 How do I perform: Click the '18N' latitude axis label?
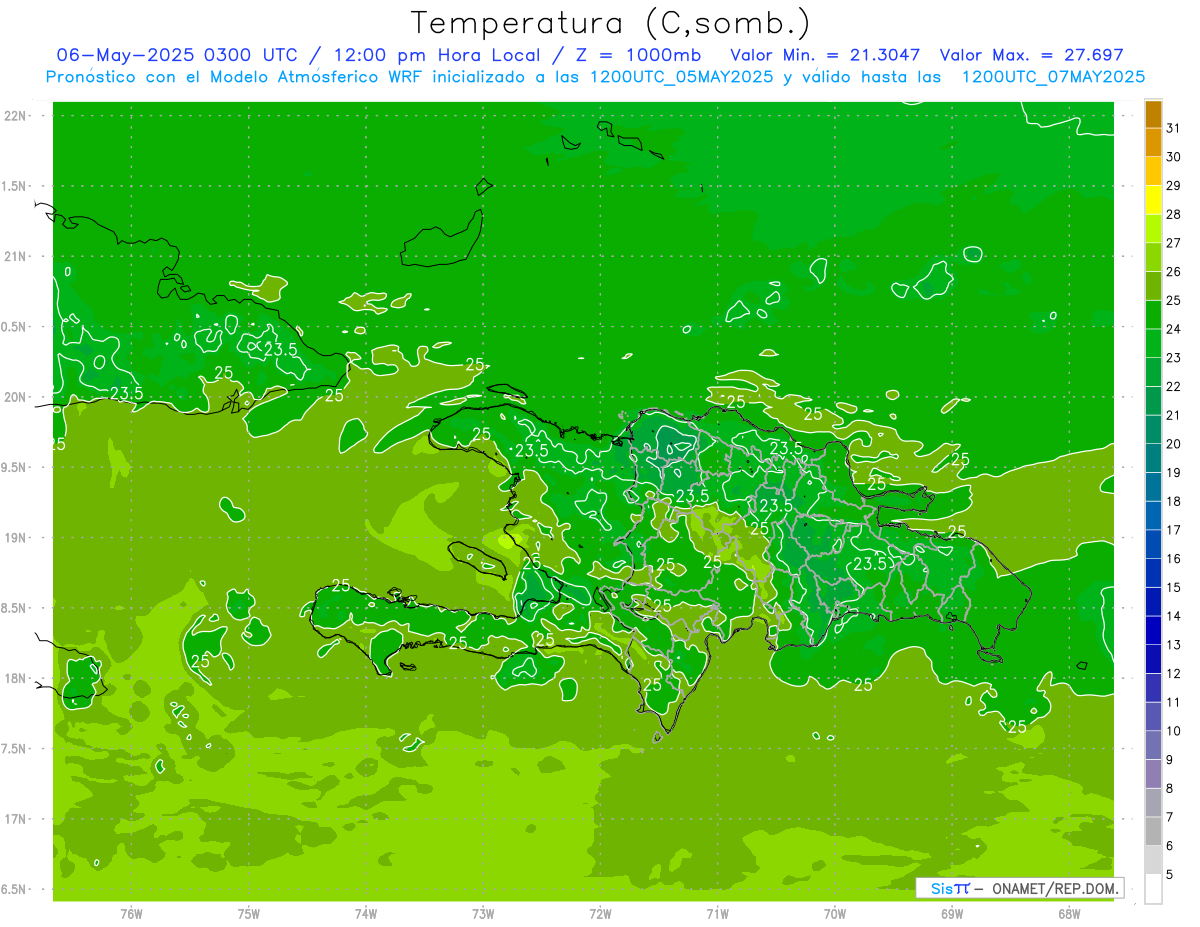click(x=15, y=678)
